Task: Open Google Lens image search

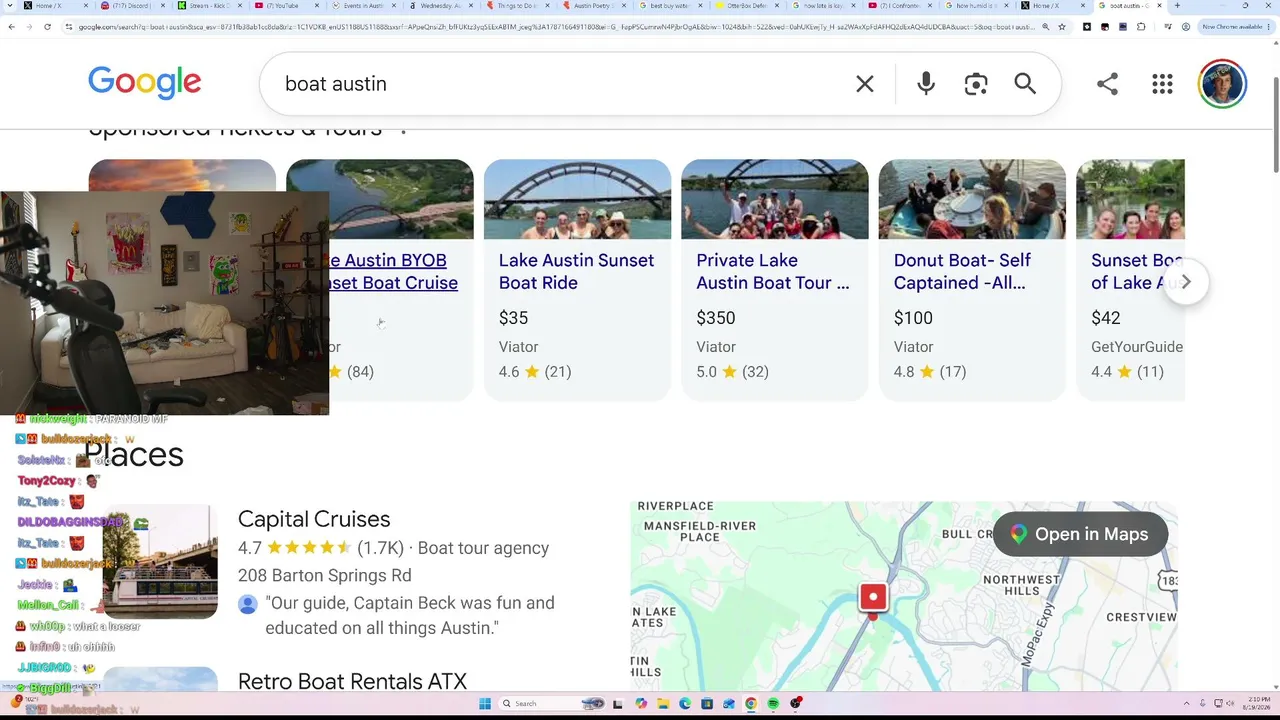Action: tap(976, 84)
